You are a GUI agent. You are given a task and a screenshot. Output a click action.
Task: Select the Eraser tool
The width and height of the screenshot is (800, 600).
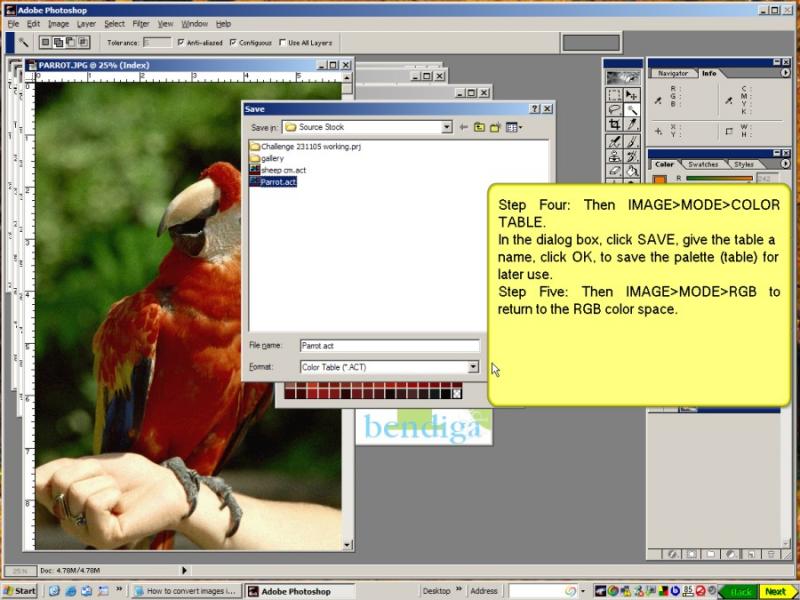pyautogui.click(x=614, y=171)
